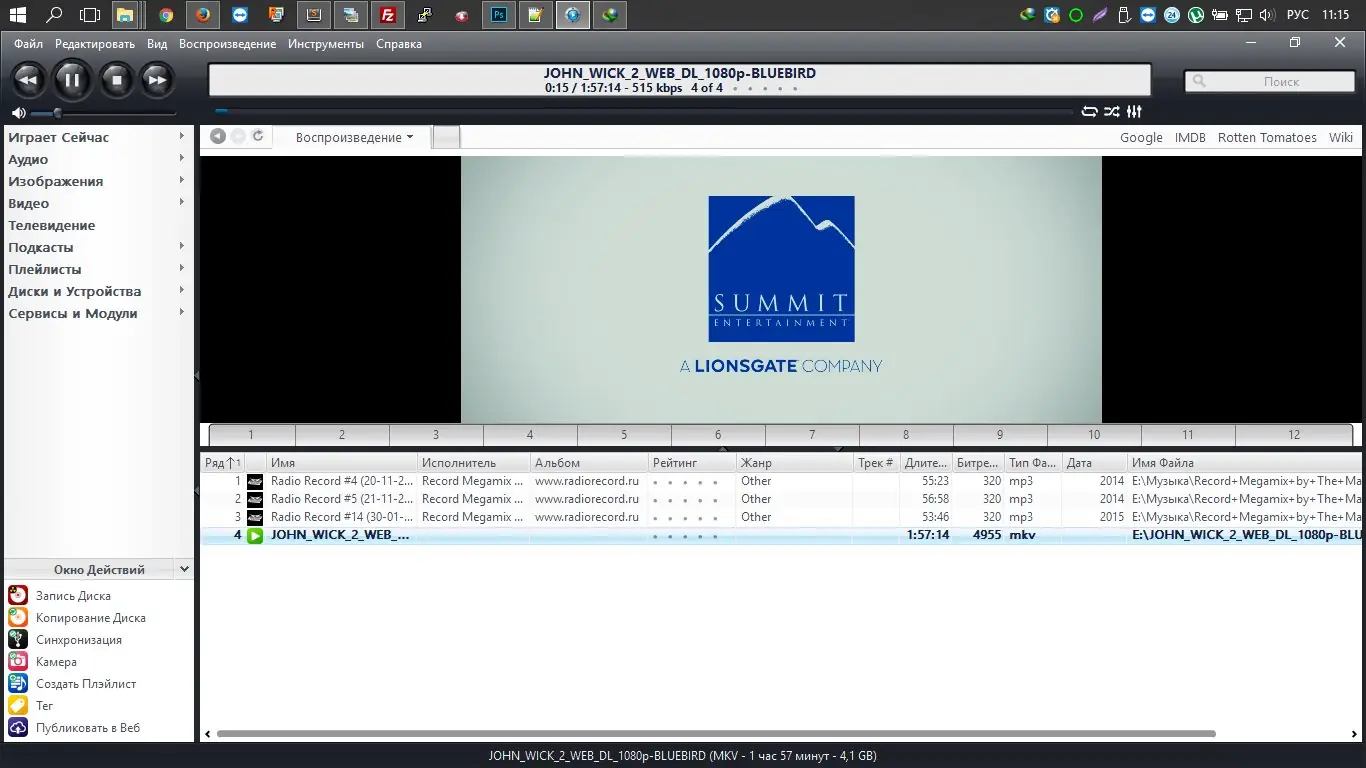The height and width of the screenshot is (768, 1366).
Task: Seek in the playback progress bar
Action: coord(644,112)
